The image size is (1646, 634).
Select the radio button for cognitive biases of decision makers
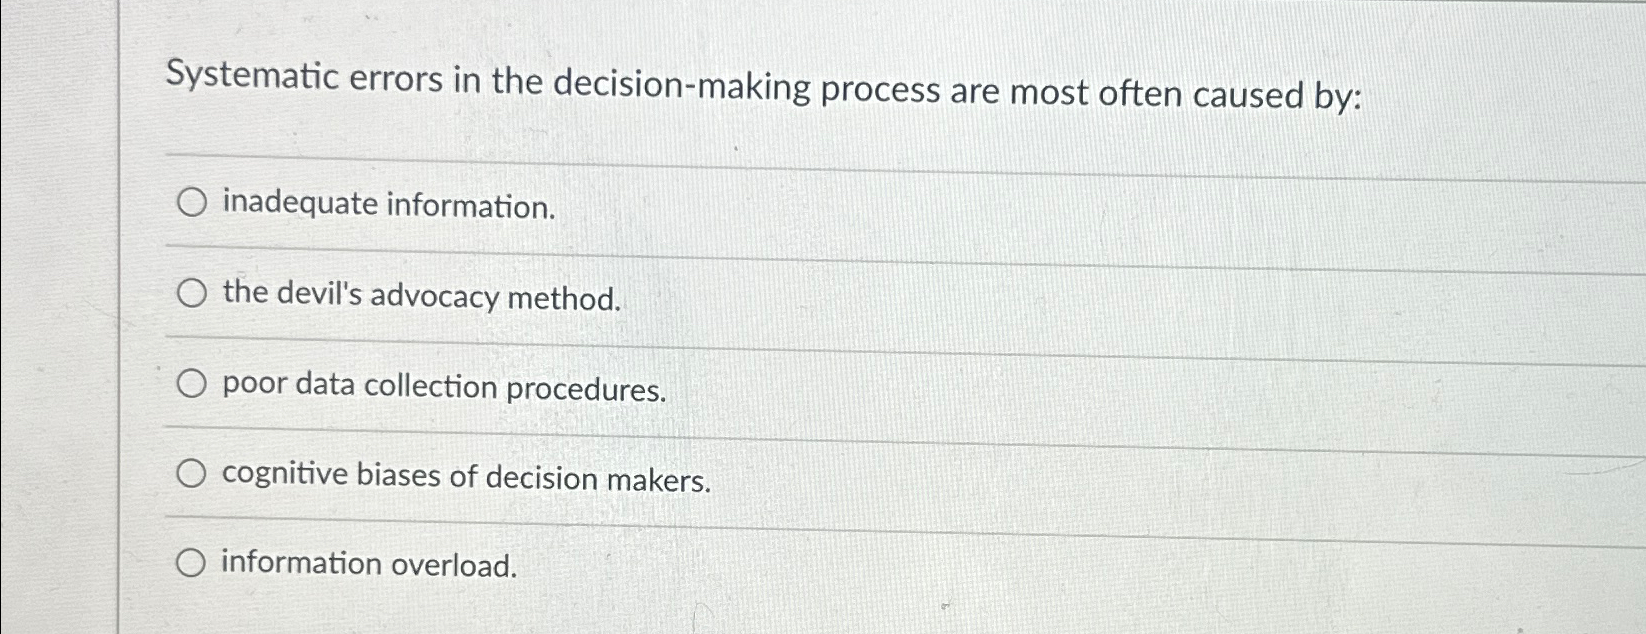(192, 471)
